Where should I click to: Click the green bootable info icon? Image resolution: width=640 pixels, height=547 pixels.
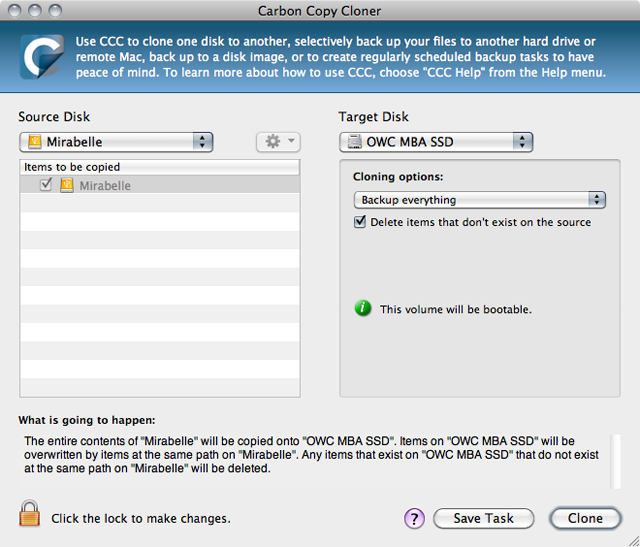click(363, 308)
